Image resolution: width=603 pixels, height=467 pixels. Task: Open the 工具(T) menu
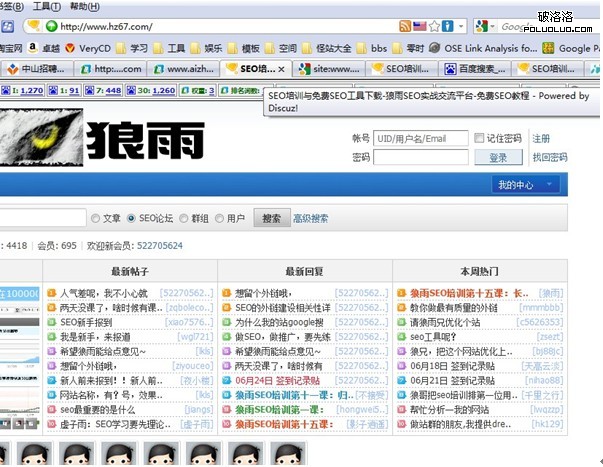coord(47,6)
